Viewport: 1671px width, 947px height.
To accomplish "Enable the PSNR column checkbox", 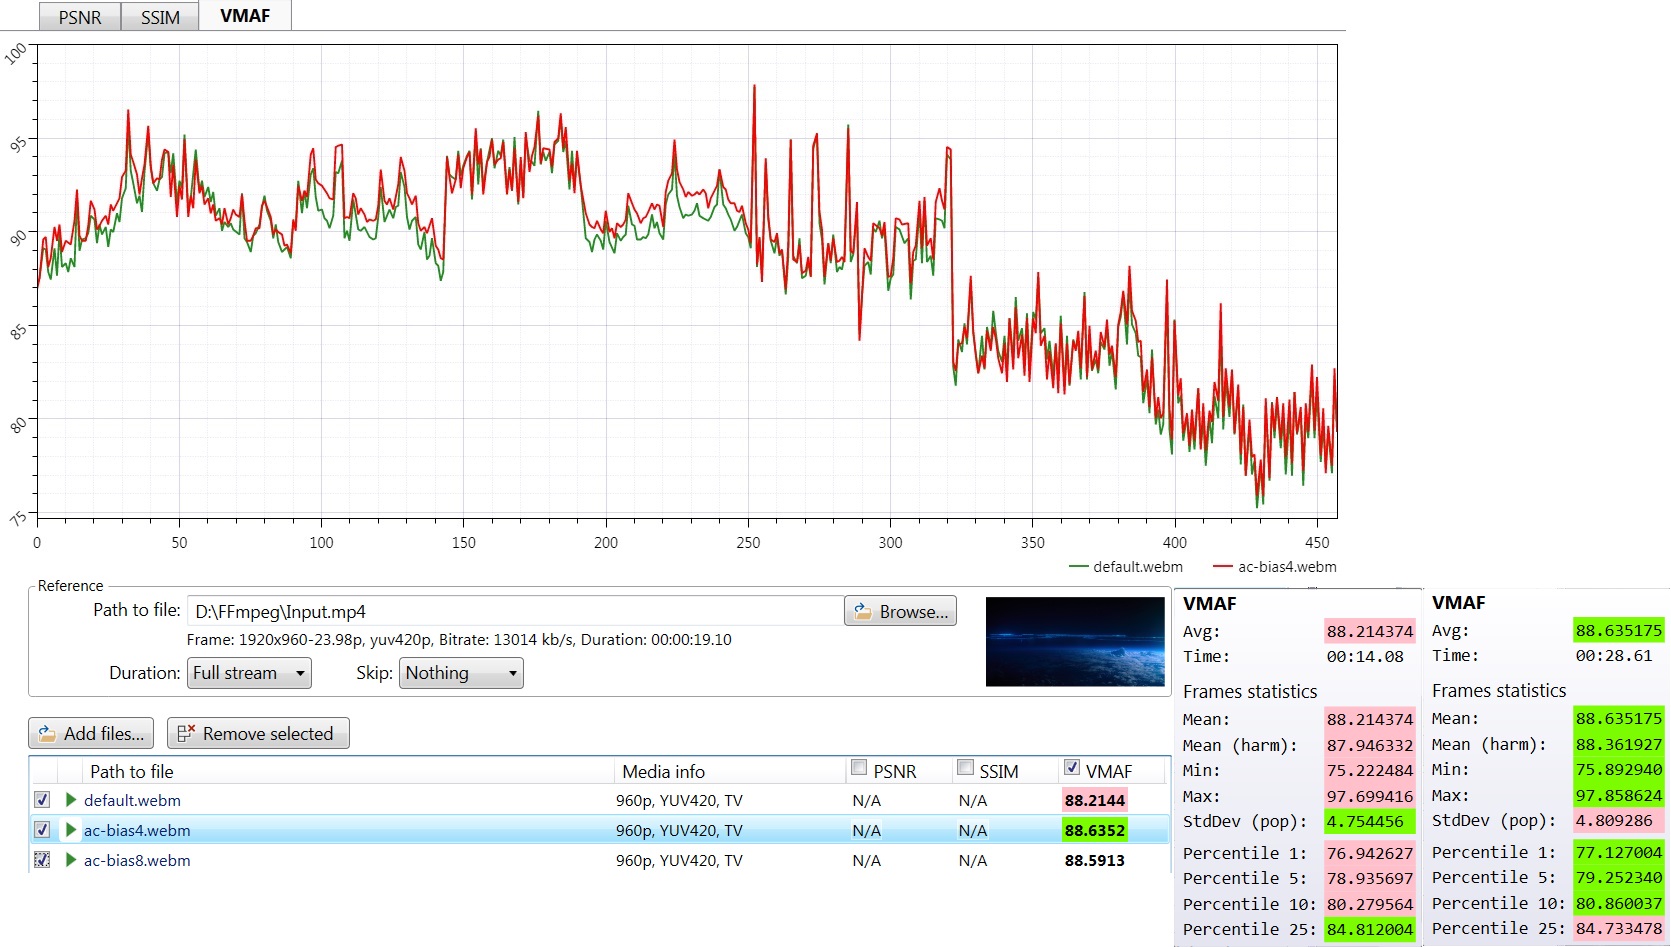I will pos(859,768).
